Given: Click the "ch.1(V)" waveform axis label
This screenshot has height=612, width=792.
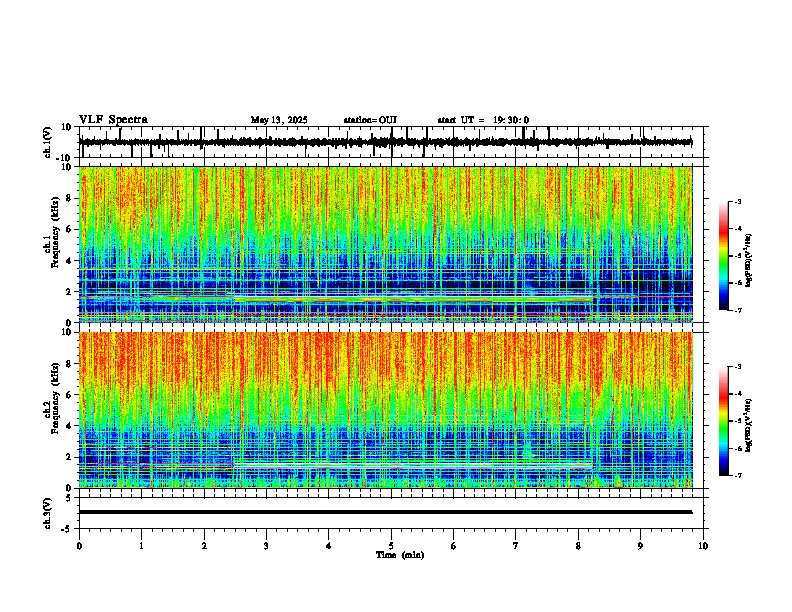Looking at the screenshot, I should coord(48,142).
